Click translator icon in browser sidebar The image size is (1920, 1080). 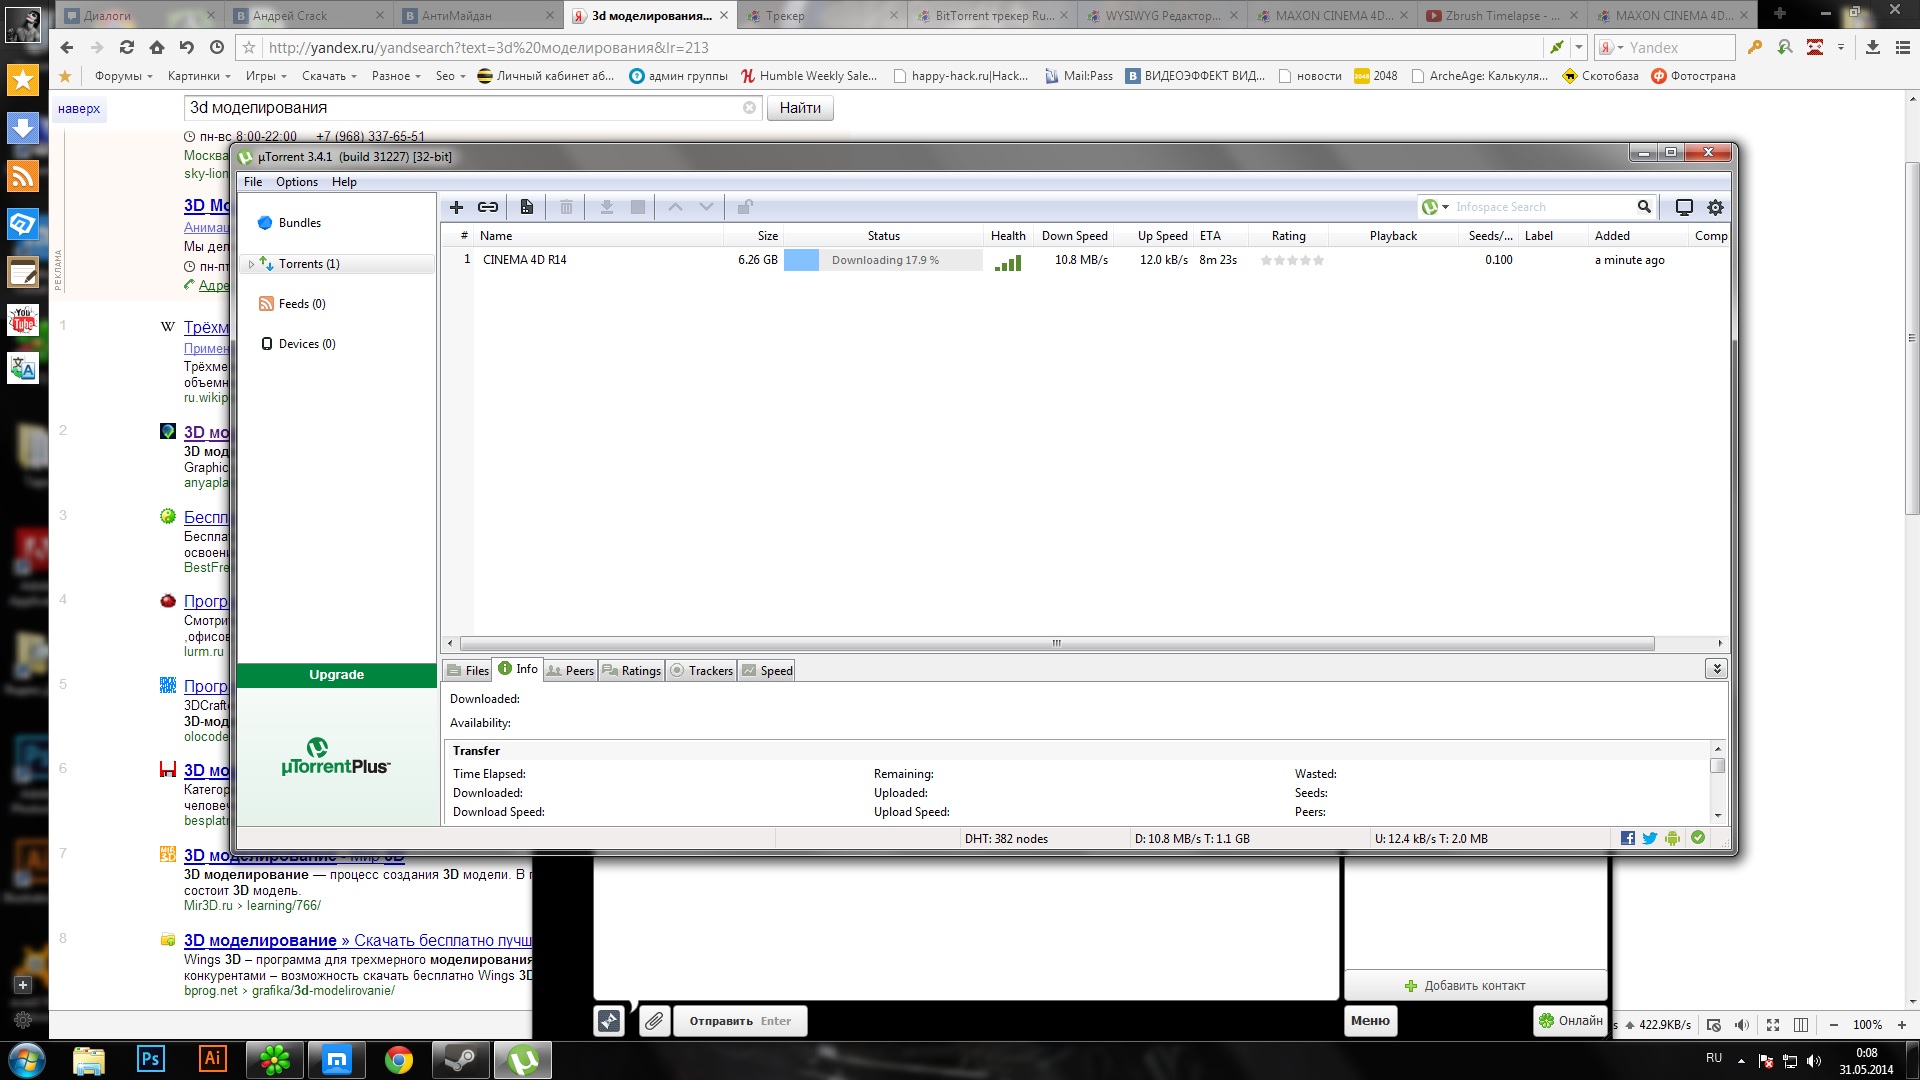(x=23, y=368)
